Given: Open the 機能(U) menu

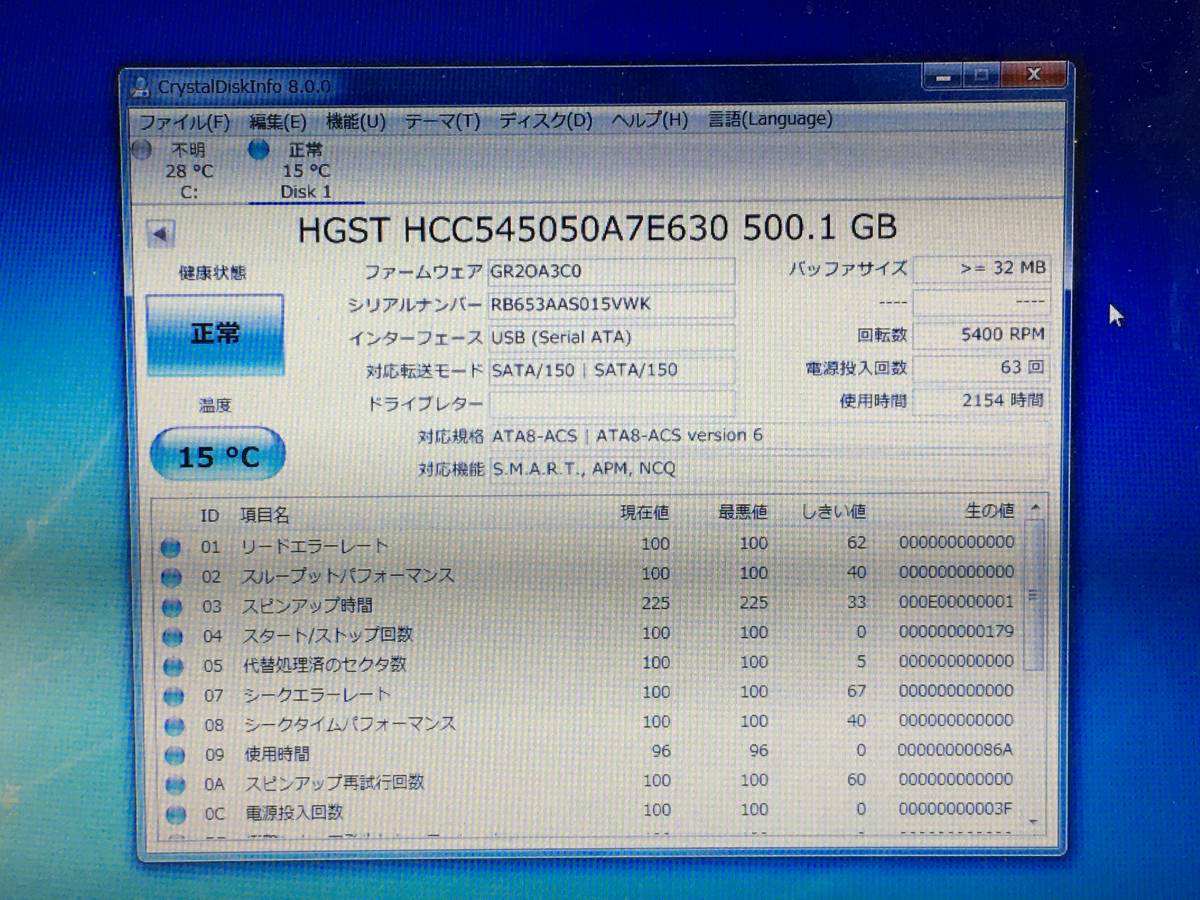Looking at the screenshot, I should point(355,122).
